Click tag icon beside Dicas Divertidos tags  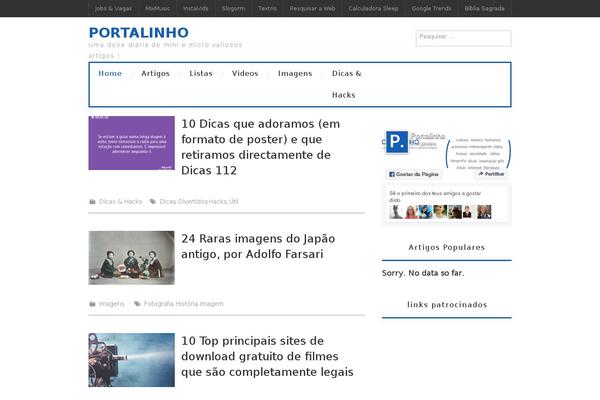(x=153, y=202)
